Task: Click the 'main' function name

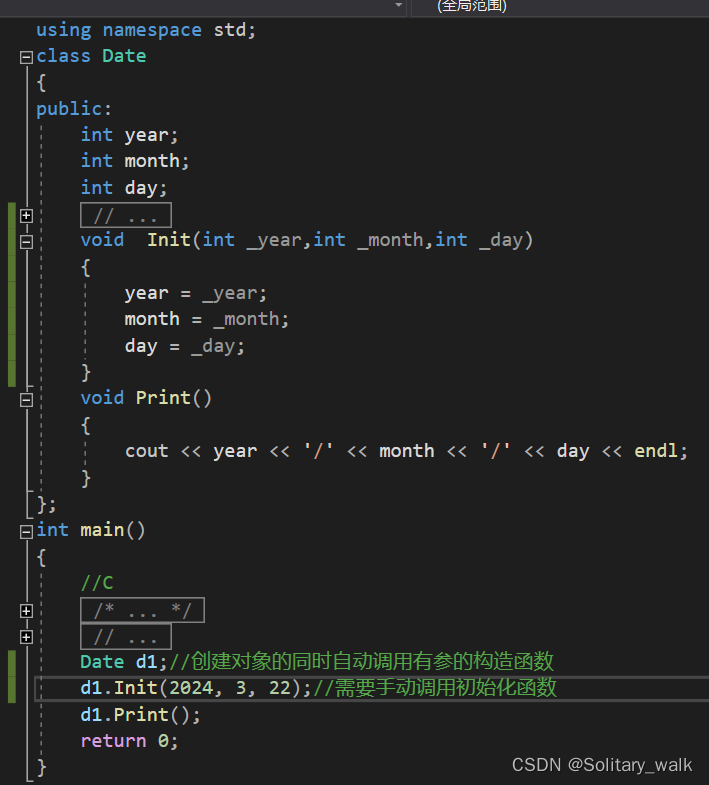Action: [102, 530]
